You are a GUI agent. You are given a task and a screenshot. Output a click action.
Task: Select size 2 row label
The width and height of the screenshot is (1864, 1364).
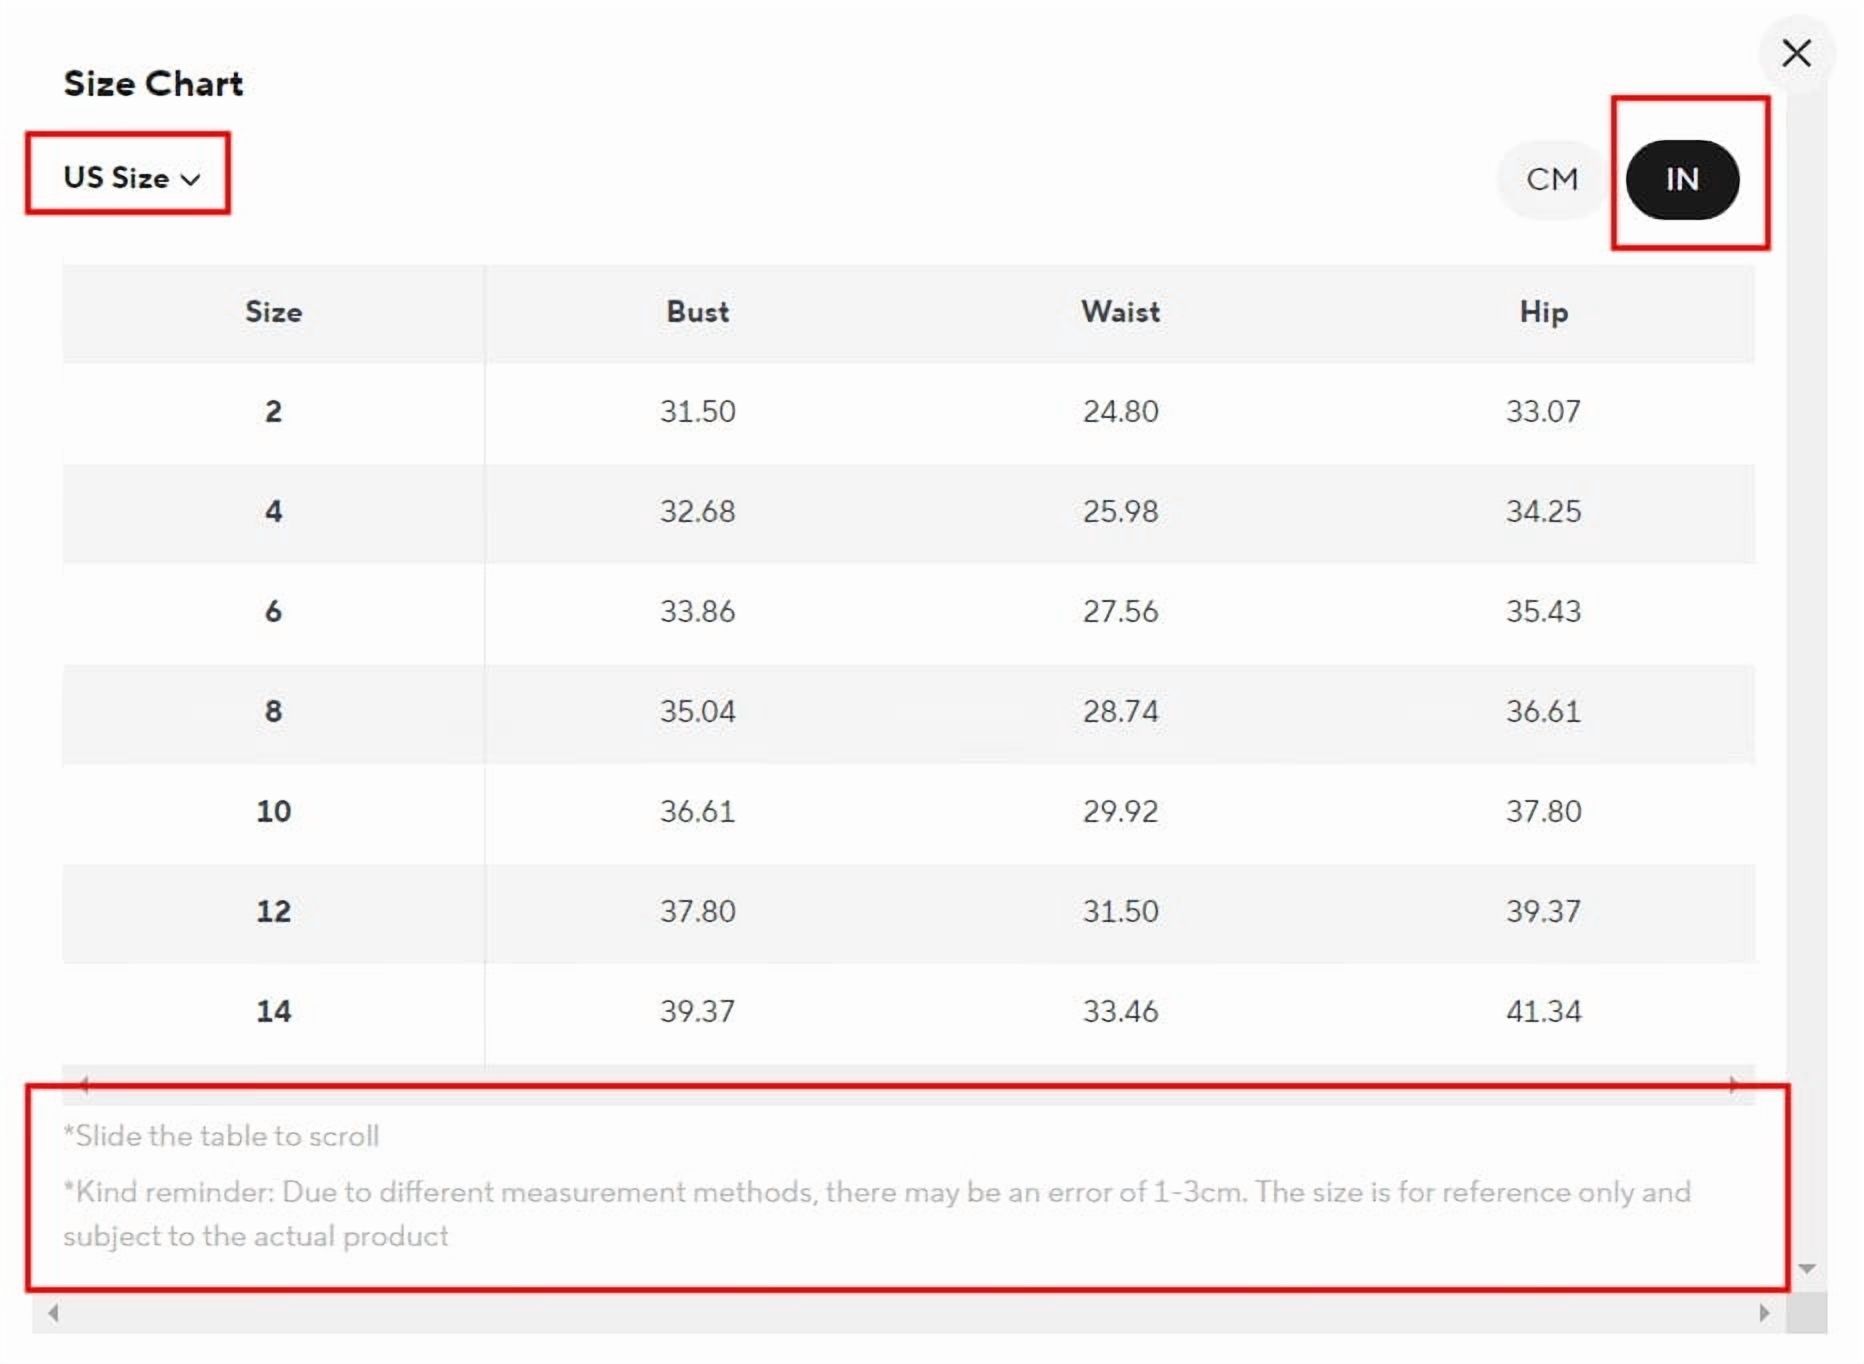click(x=273, y=411)
